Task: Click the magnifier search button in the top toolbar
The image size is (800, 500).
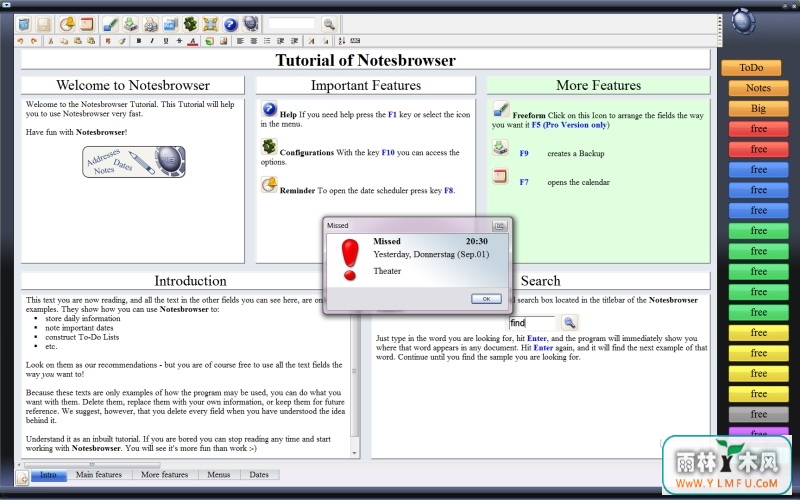Action: point(329,24)
